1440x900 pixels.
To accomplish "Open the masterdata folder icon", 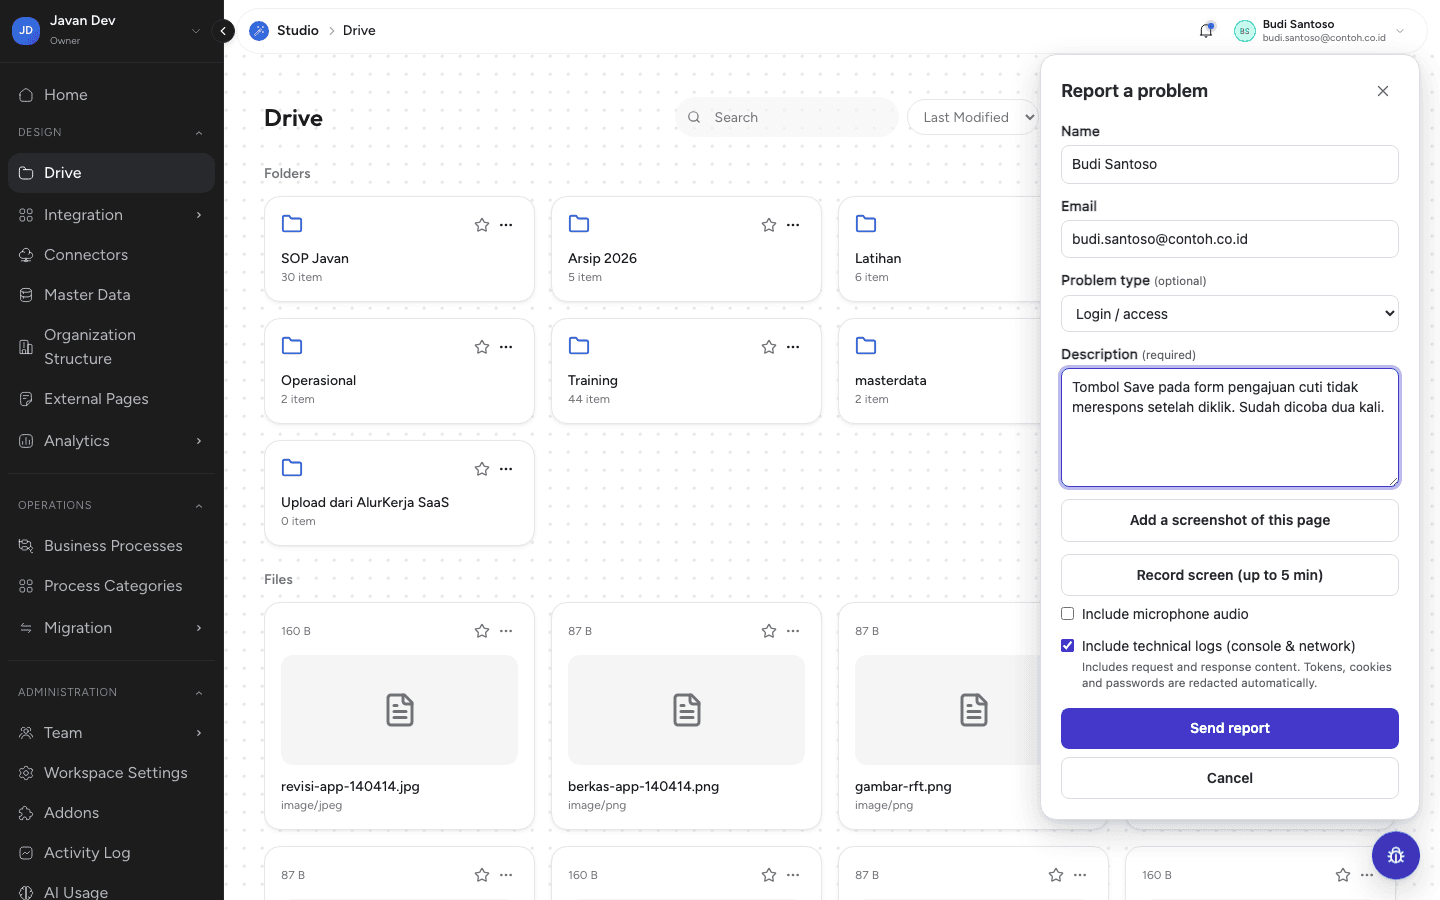I will [x=866, y=346].
